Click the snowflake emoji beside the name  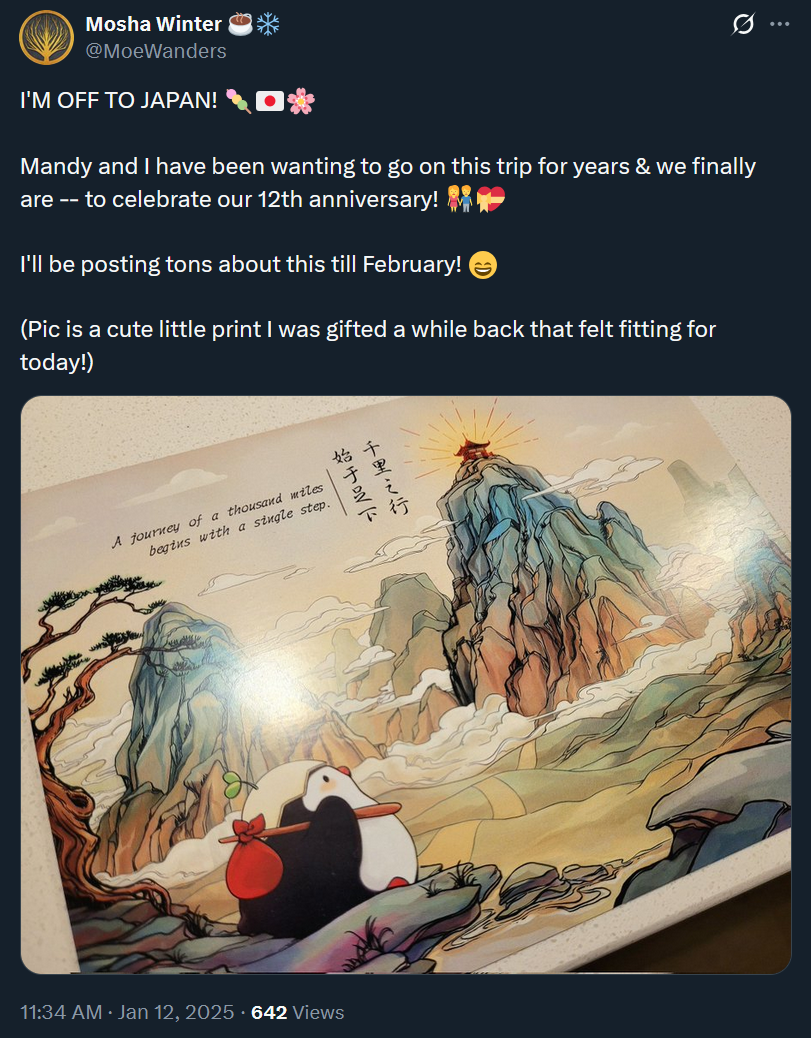268,24
